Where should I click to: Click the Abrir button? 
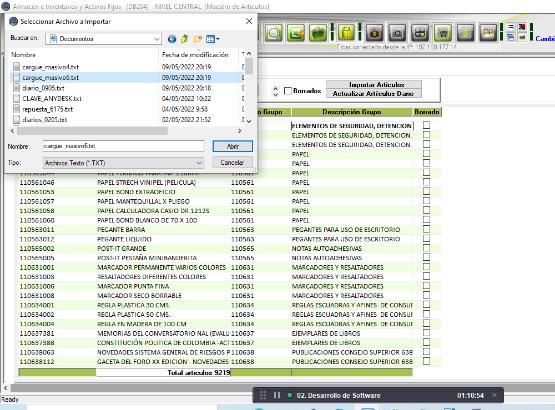point(233,146)
